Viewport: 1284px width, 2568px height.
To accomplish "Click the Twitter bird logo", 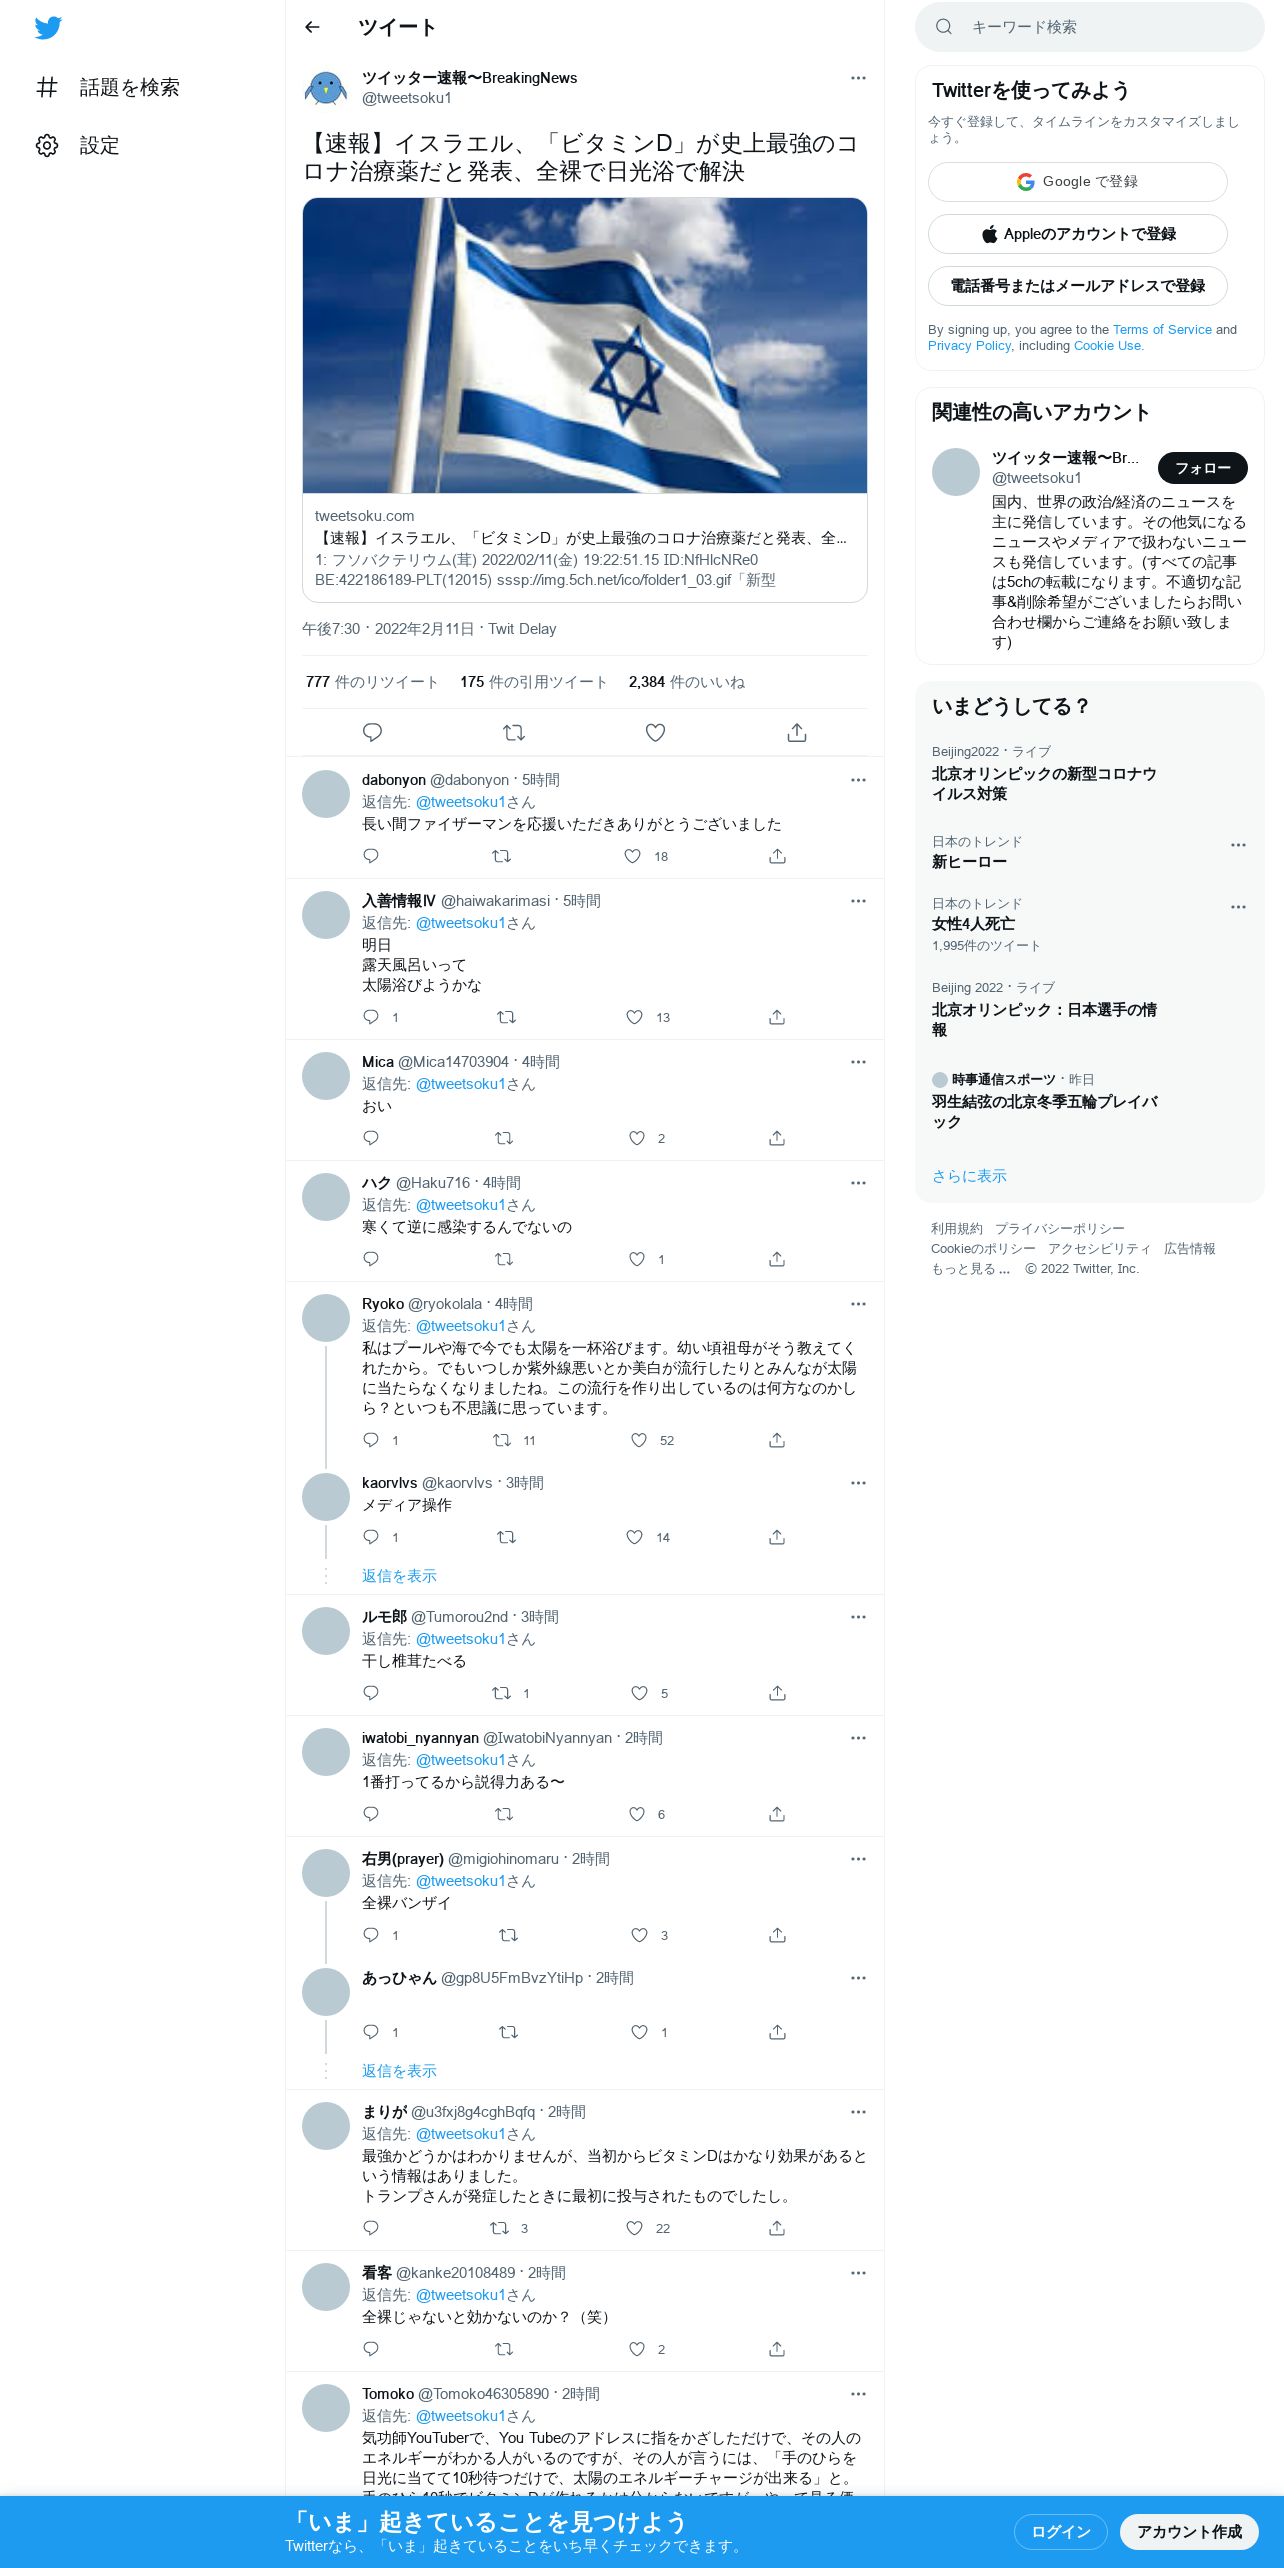I will point(48,28).
